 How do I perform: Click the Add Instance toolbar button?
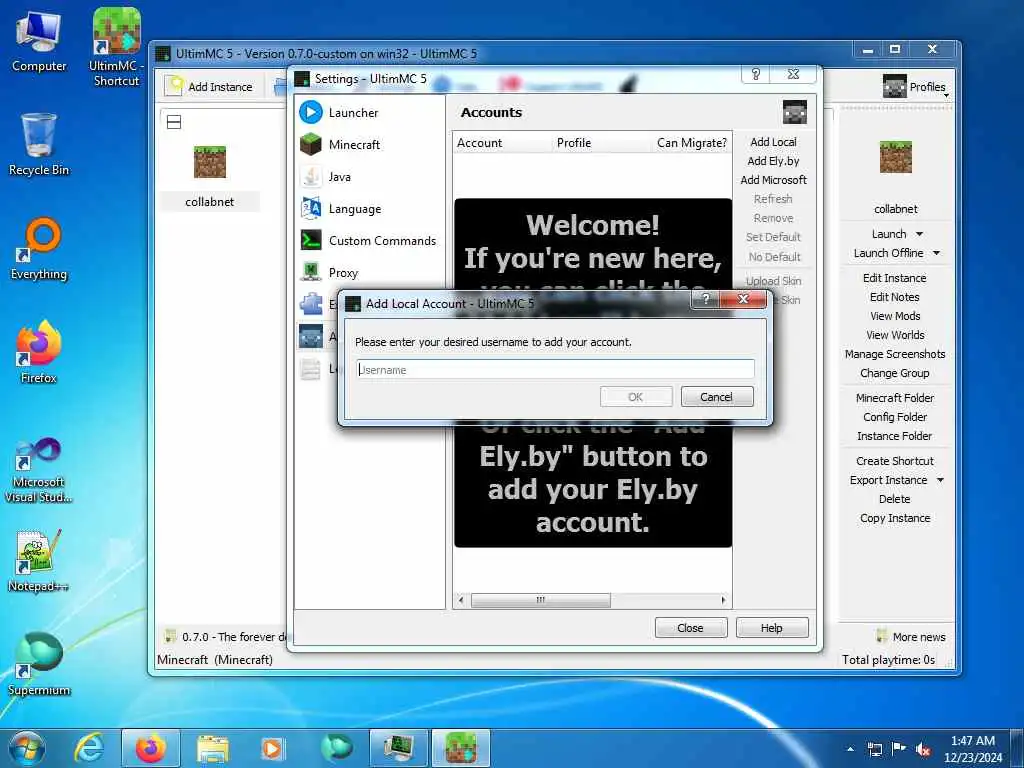pyautogui.click(x=209, y=86)
